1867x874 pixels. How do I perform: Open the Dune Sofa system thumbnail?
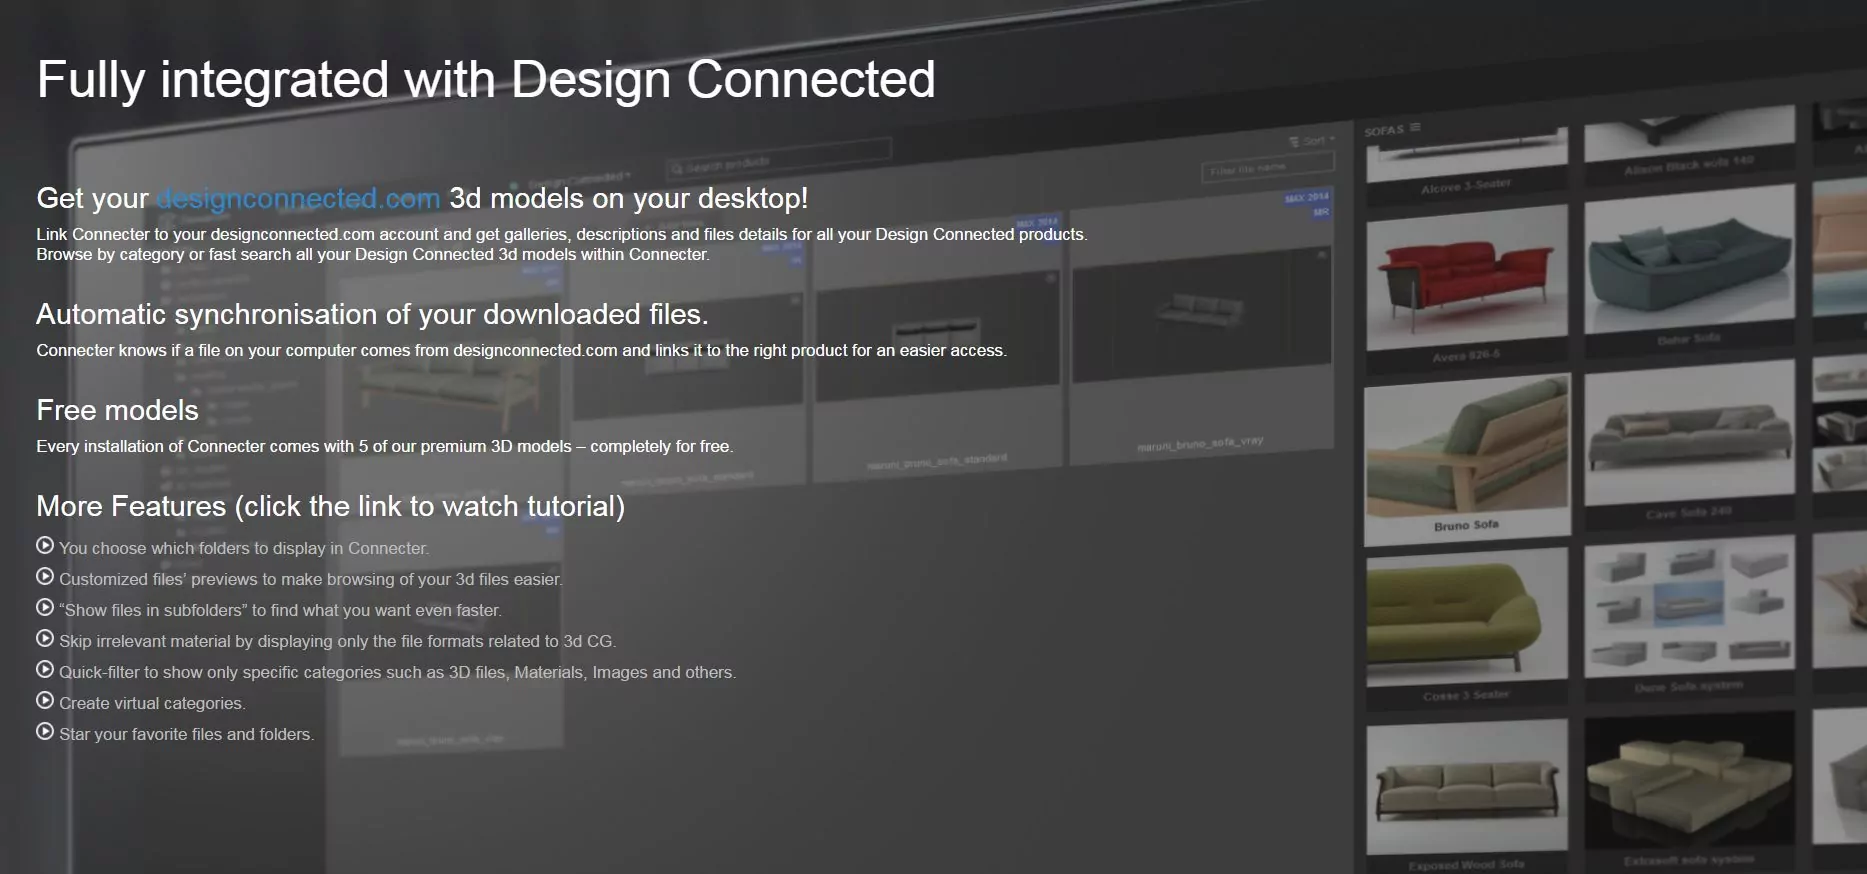coord(1688,609)
